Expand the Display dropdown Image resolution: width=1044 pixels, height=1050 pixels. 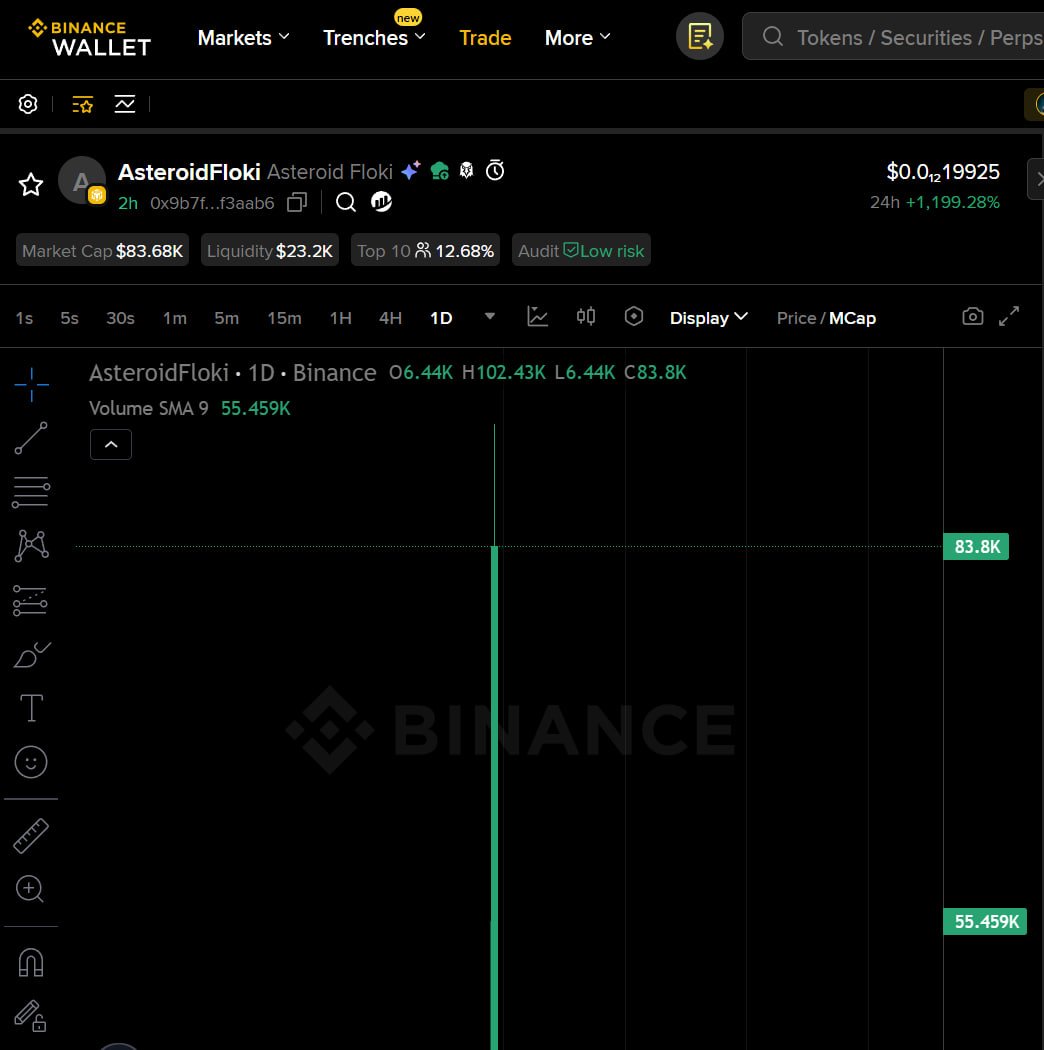click(709, 318)
